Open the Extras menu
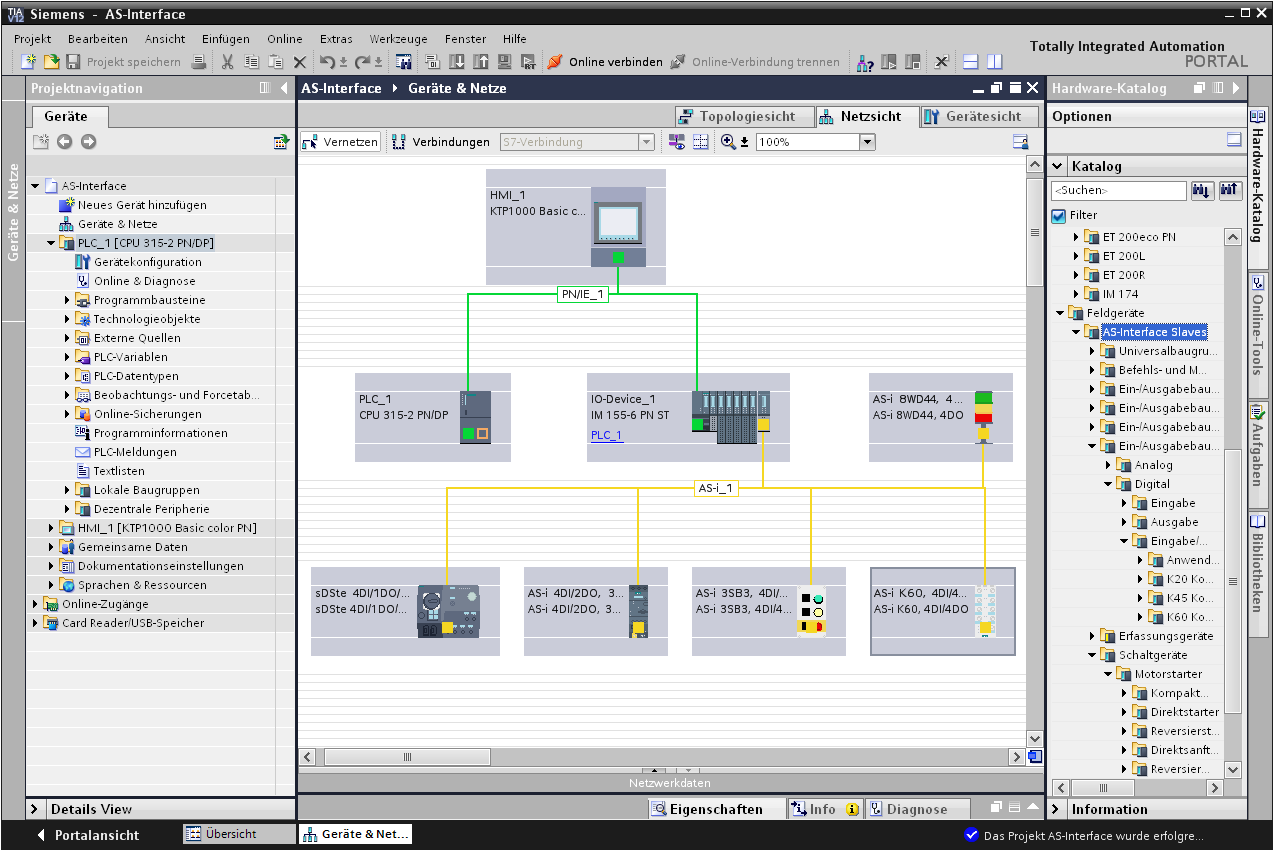 click(336, 39)
